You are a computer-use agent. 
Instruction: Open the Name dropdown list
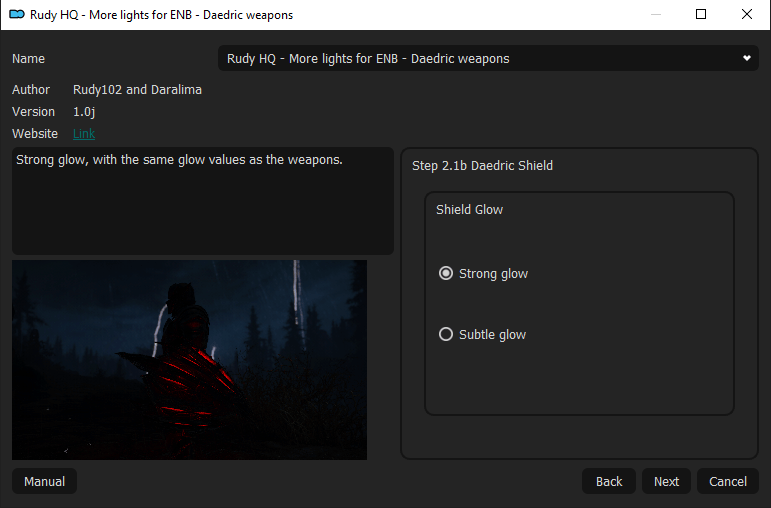pos(488,59)
